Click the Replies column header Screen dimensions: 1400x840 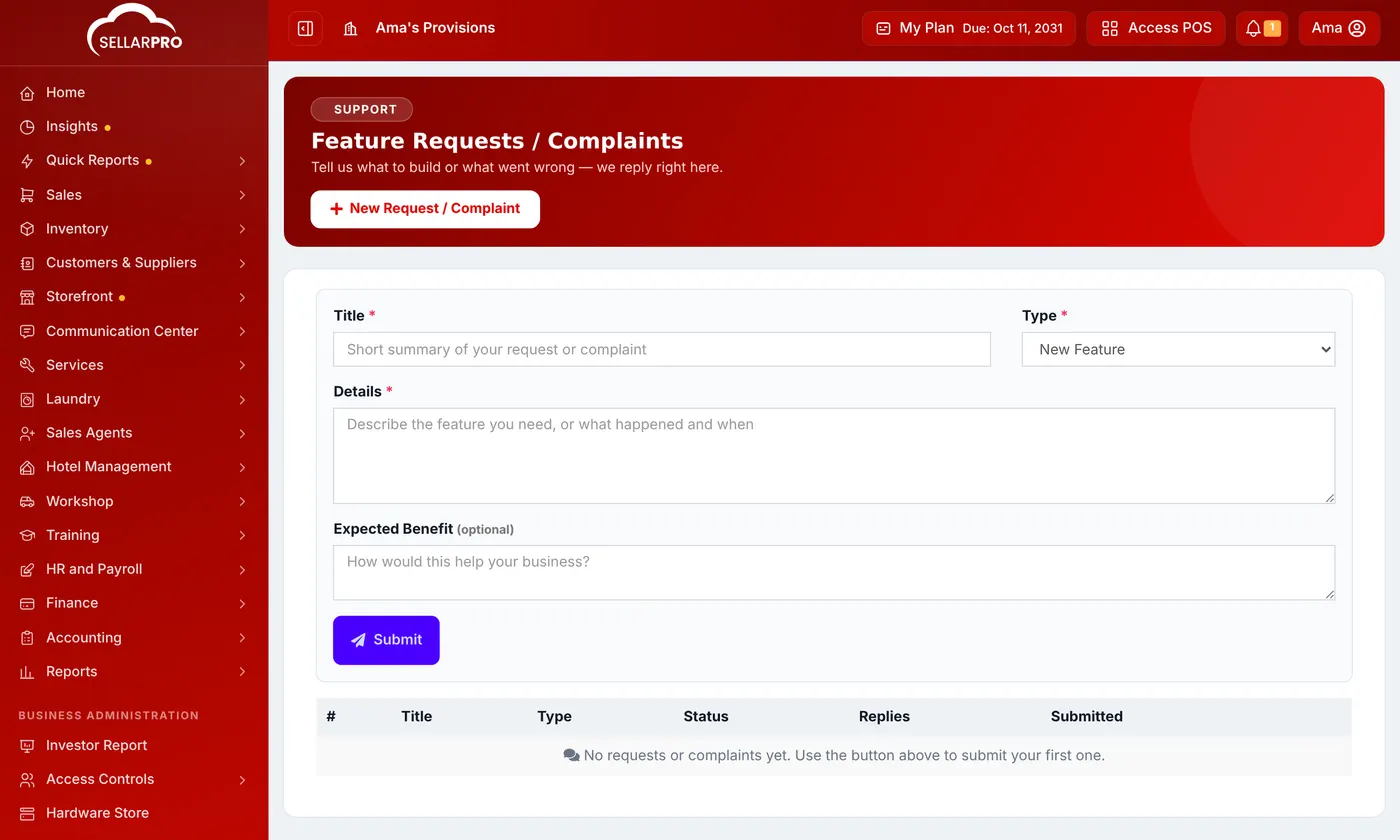884,716
